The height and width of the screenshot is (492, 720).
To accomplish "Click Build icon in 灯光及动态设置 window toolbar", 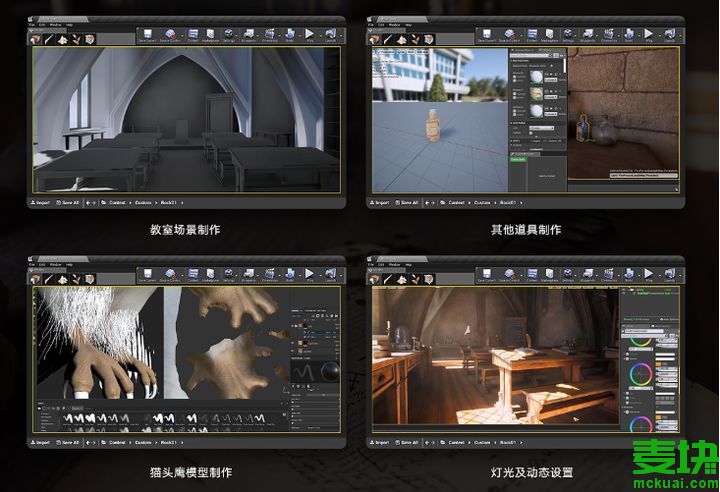I will [629, 275].
